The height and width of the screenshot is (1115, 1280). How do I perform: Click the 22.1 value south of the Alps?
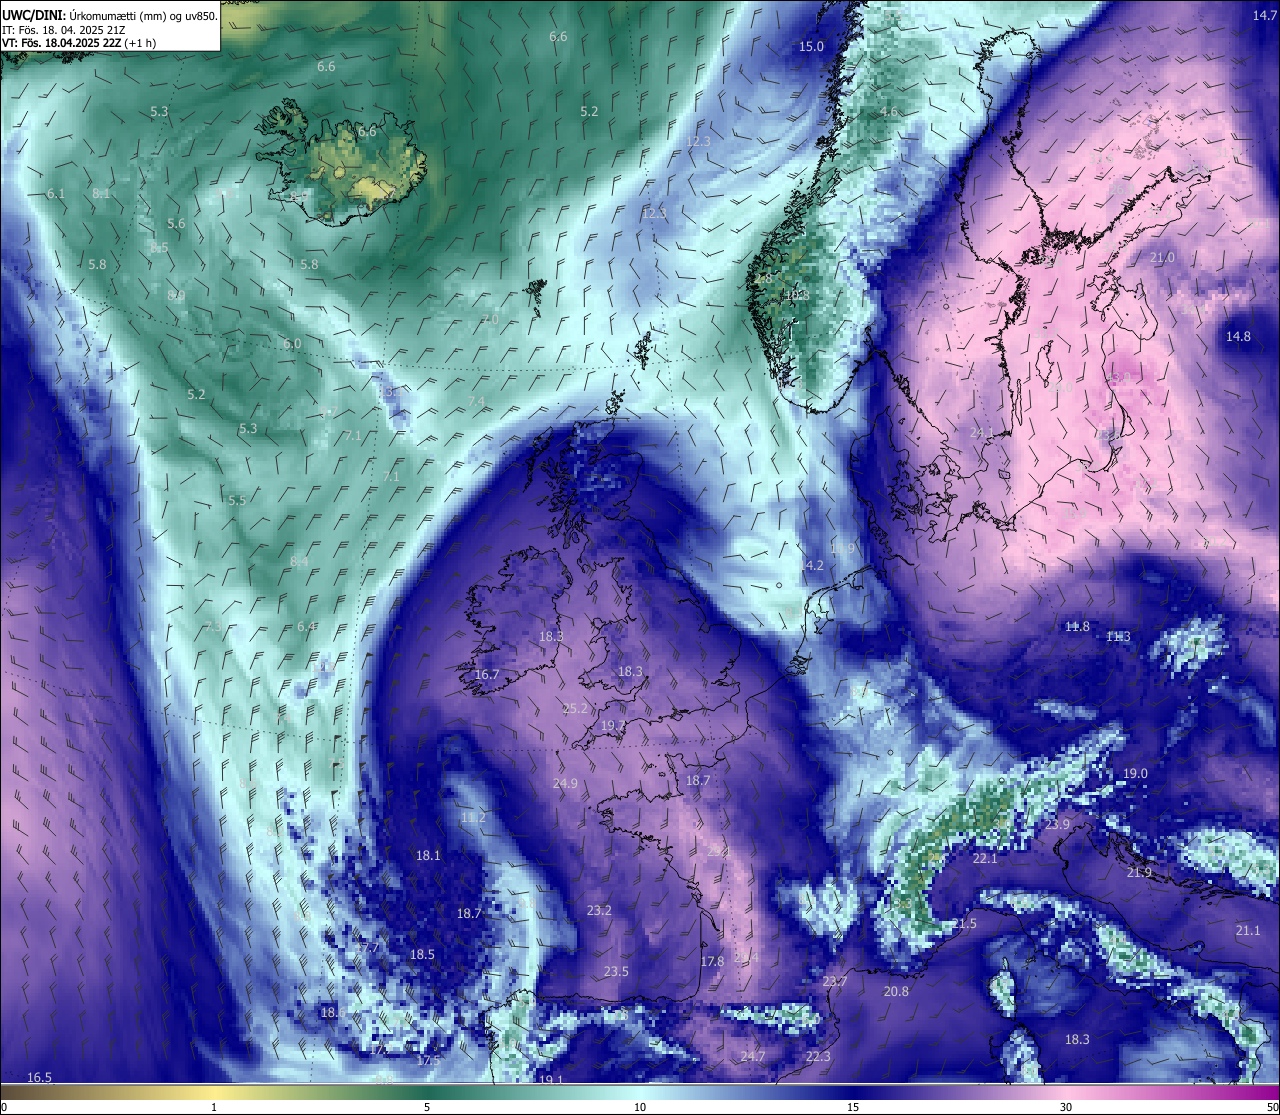tap(985, 859)
